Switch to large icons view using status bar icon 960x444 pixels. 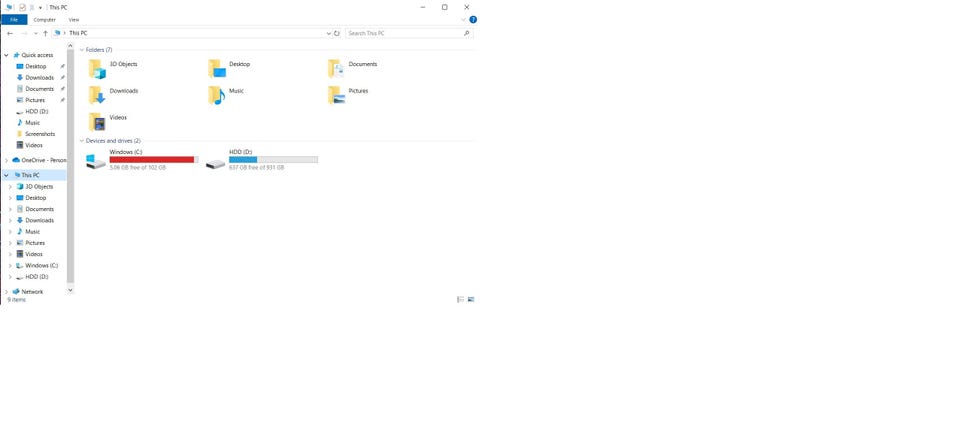click(x=471, y=299)
